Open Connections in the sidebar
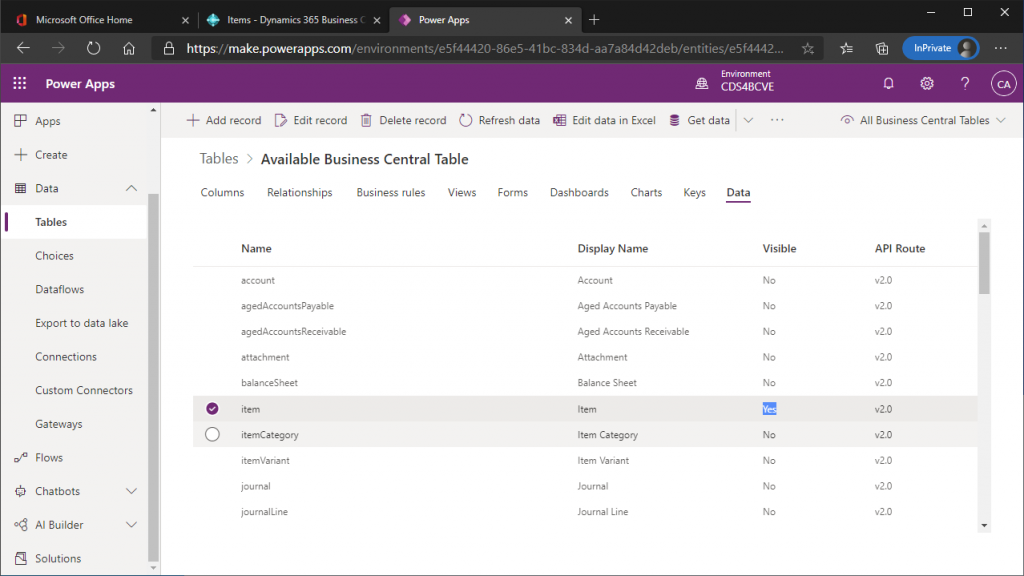The width and height of the screenshot is (1024, 576). click(66, 357)
